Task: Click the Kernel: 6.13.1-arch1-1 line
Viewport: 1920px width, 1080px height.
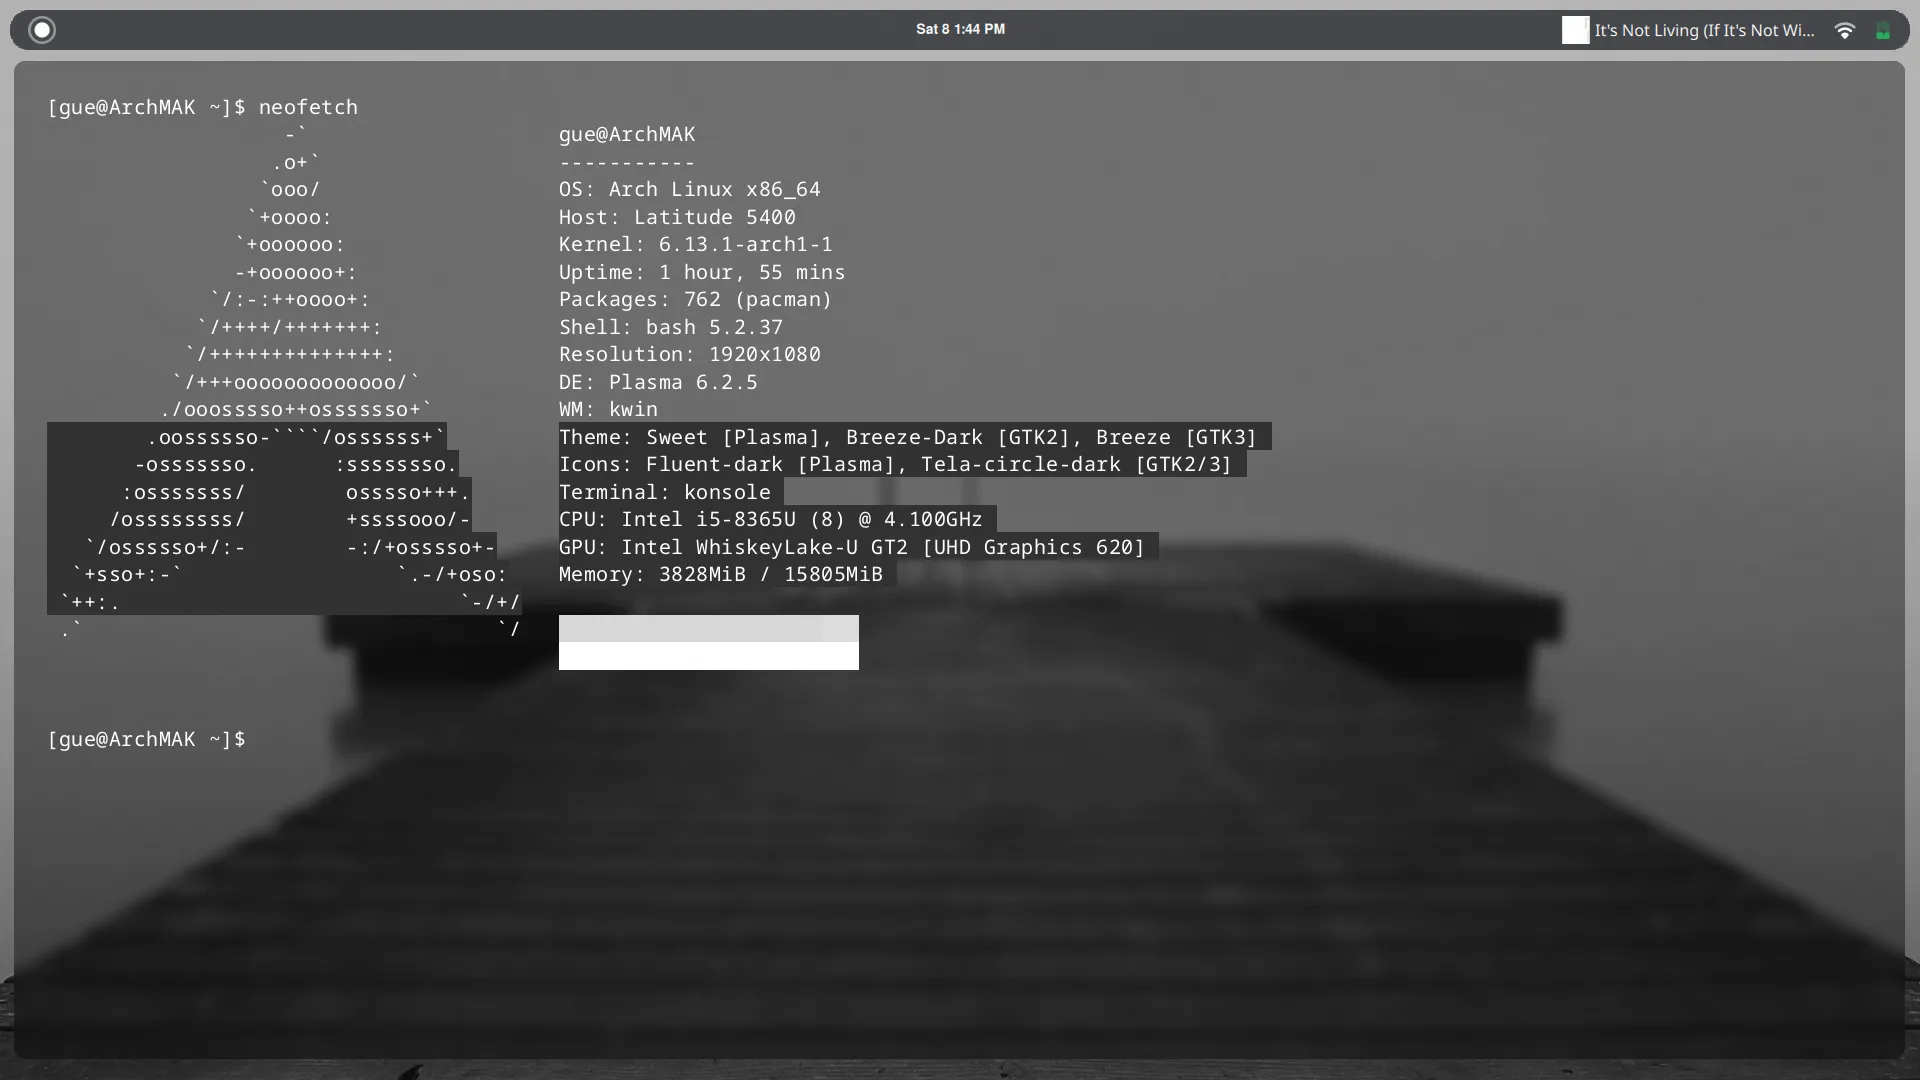Action: pos(694,244)
